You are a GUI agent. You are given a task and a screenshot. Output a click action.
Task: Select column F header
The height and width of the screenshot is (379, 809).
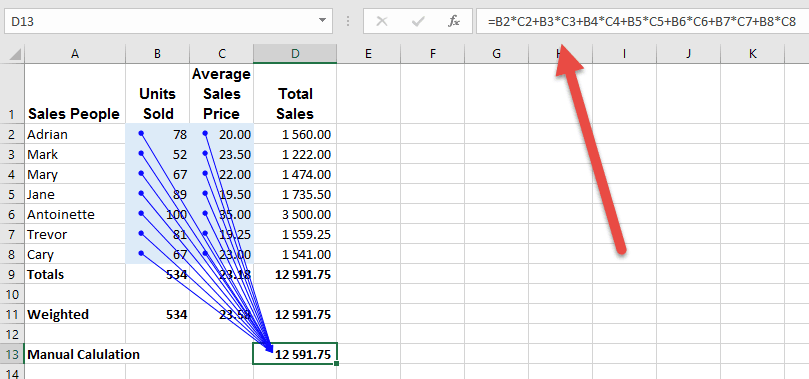pyautogui.click(x=432, y=54)
